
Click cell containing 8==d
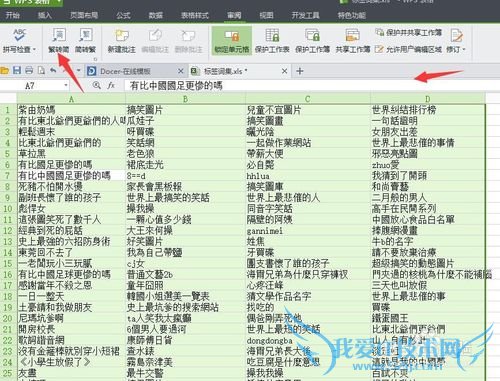tap(185, 176)
